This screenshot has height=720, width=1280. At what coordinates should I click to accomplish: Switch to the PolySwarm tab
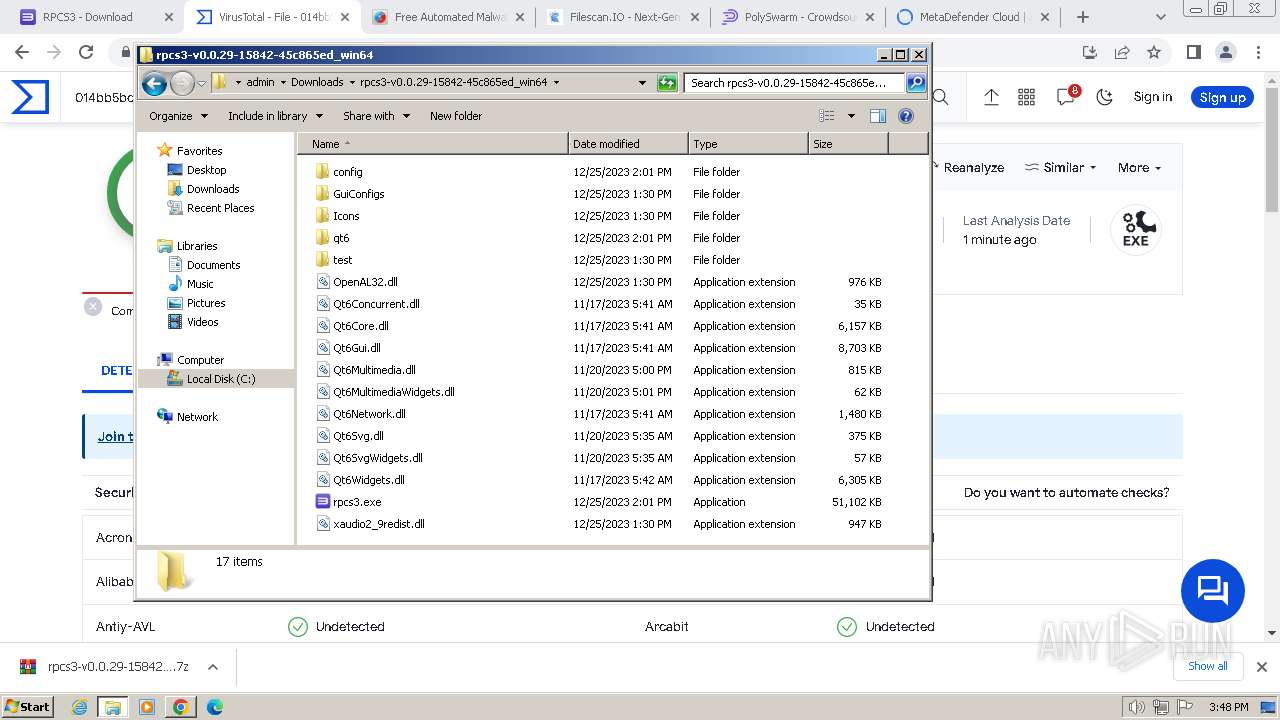[x=797, y=17]
